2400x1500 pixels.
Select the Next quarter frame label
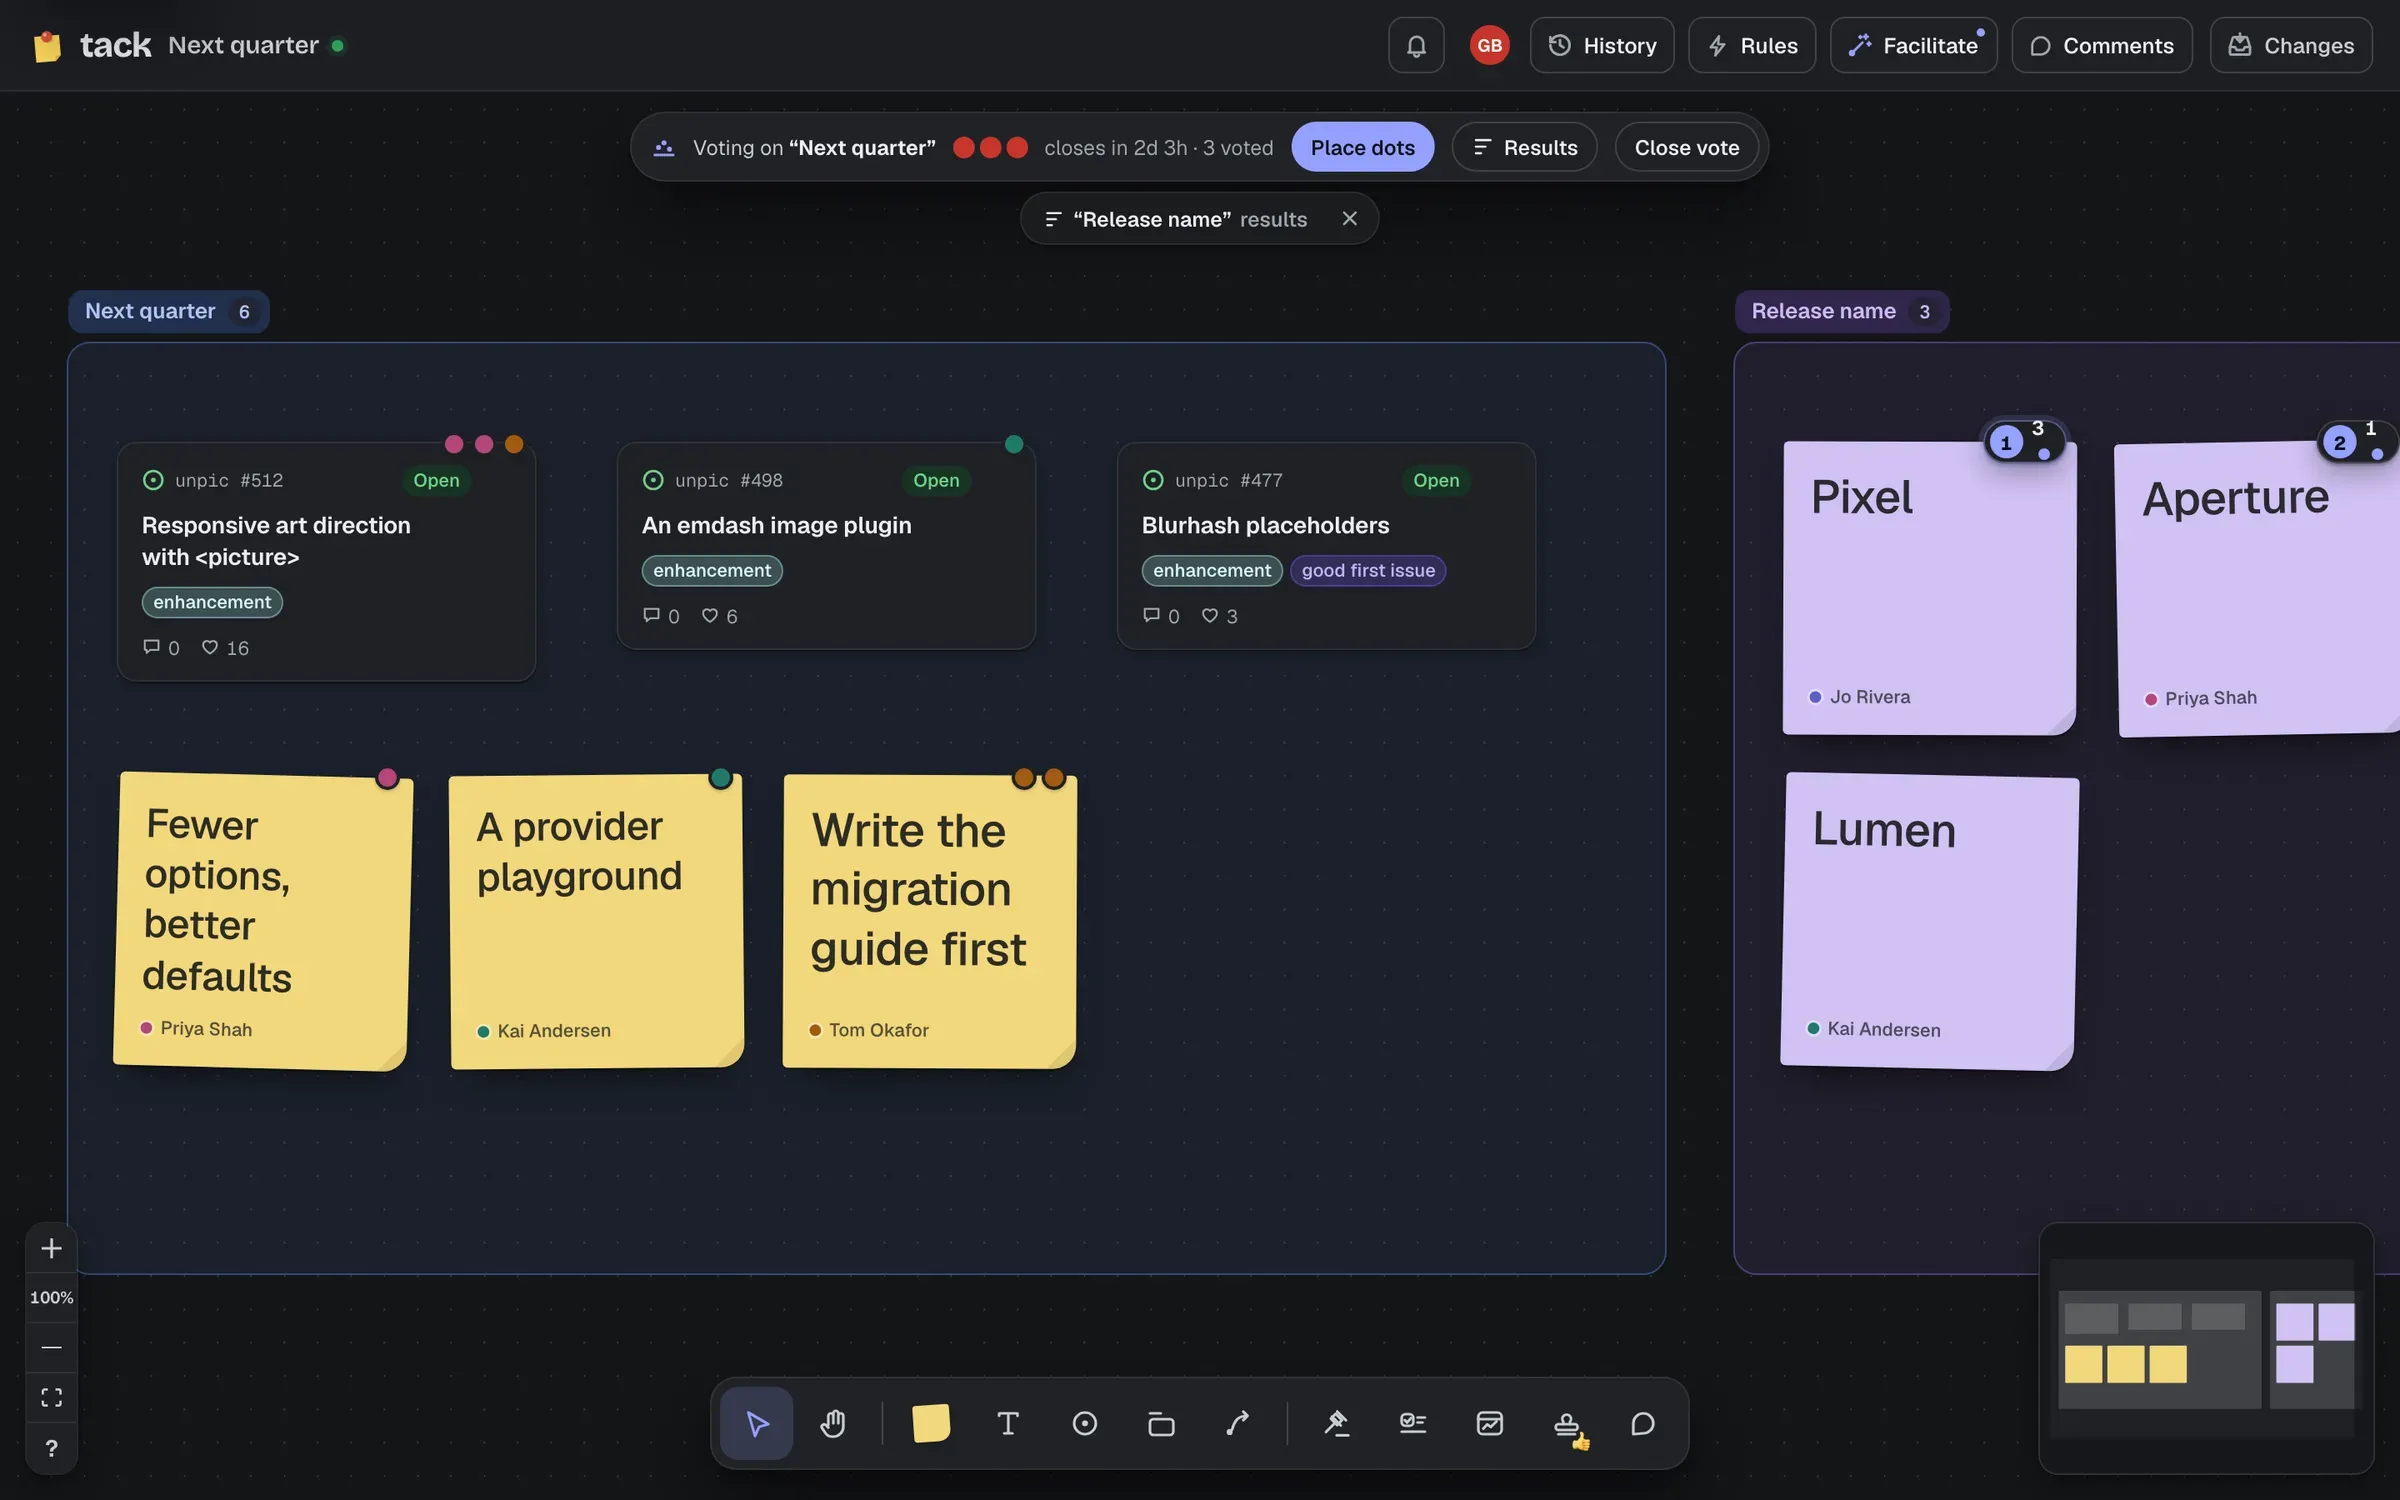168,311
